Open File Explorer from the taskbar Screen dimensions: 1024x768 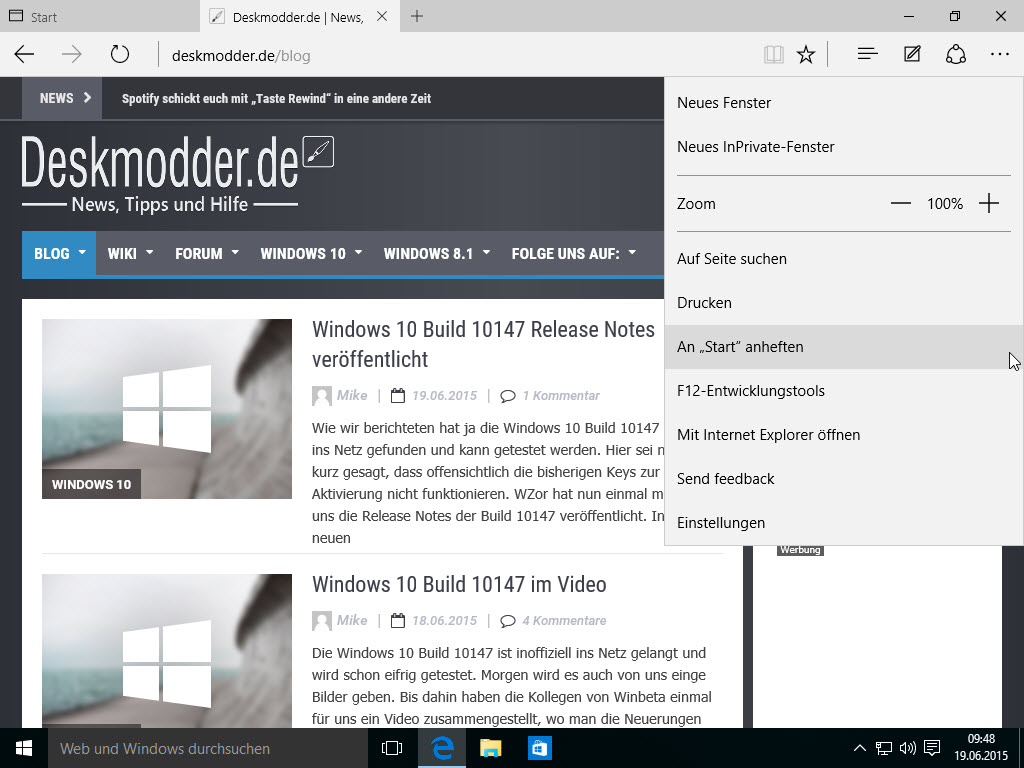[x=490, y=748]
